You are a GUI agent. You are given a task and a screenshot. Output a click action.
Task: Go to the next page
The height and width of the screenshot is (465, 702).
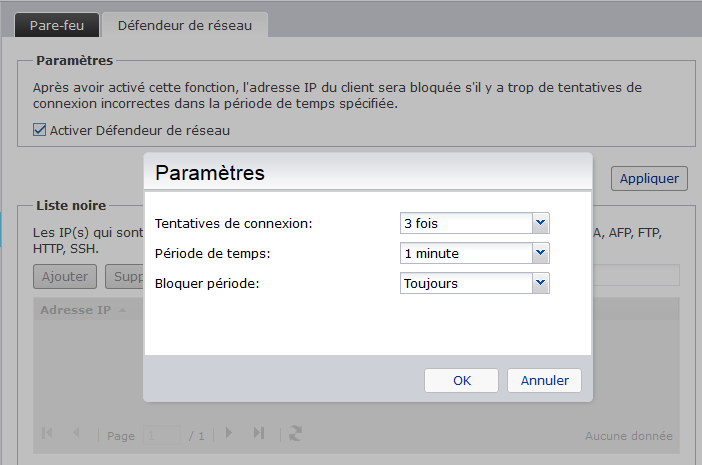(x=229, y=433)
